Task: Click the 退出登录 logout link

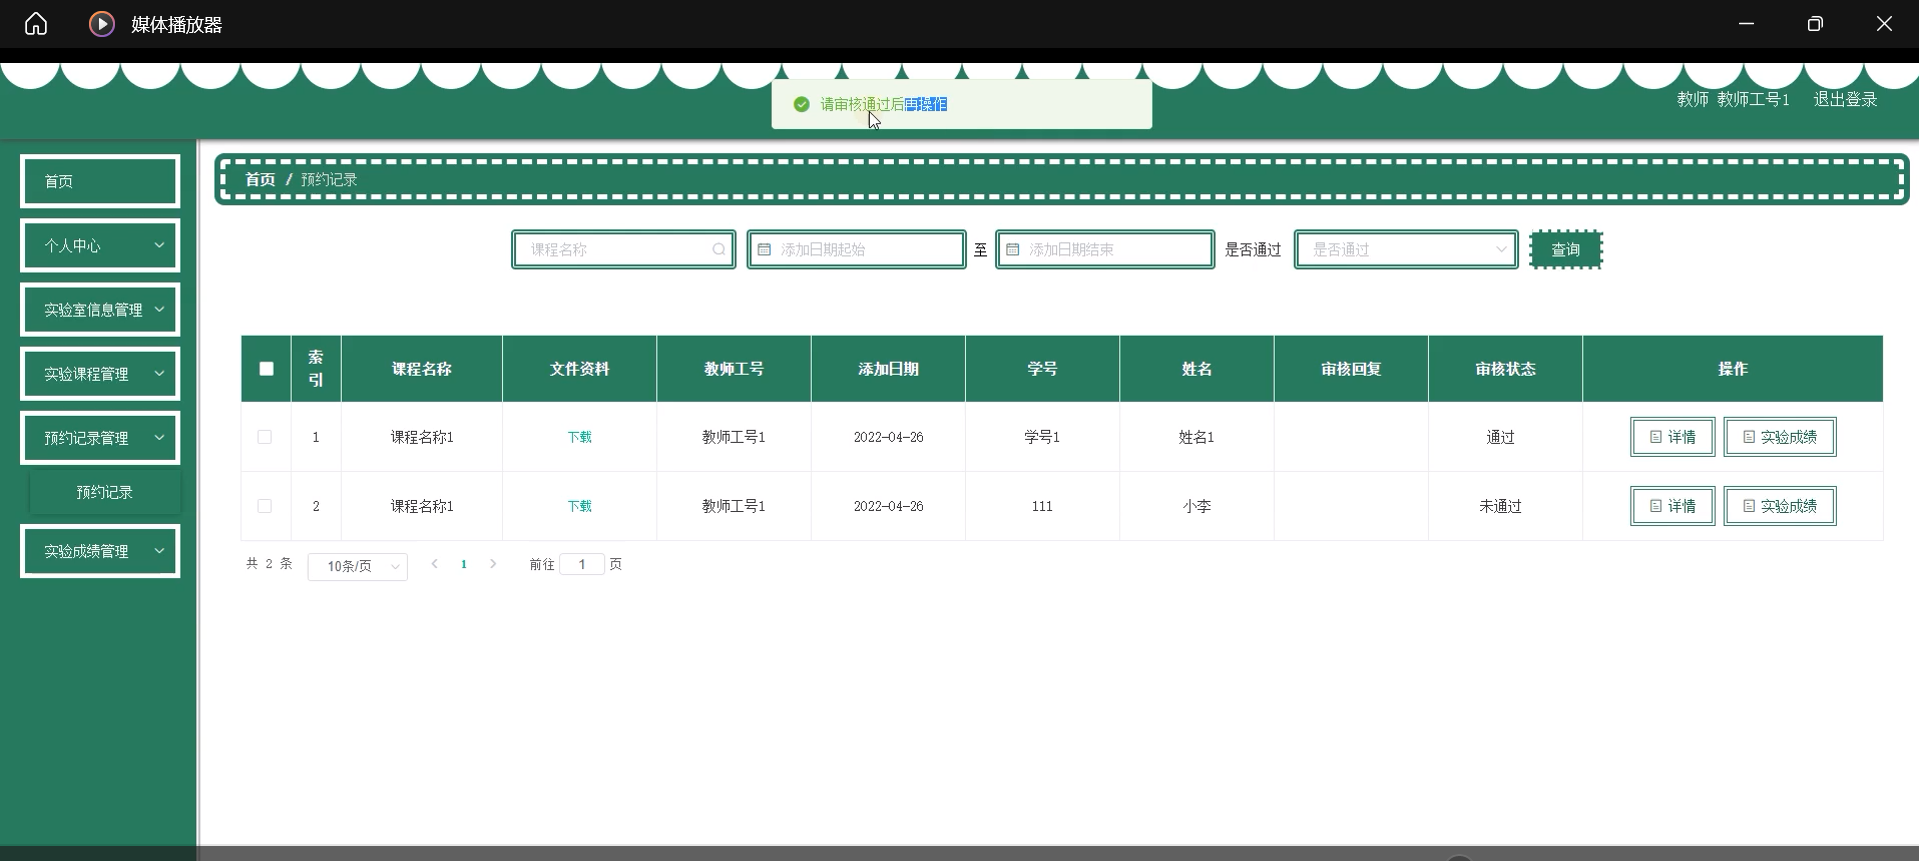Action: [1845, 99]
